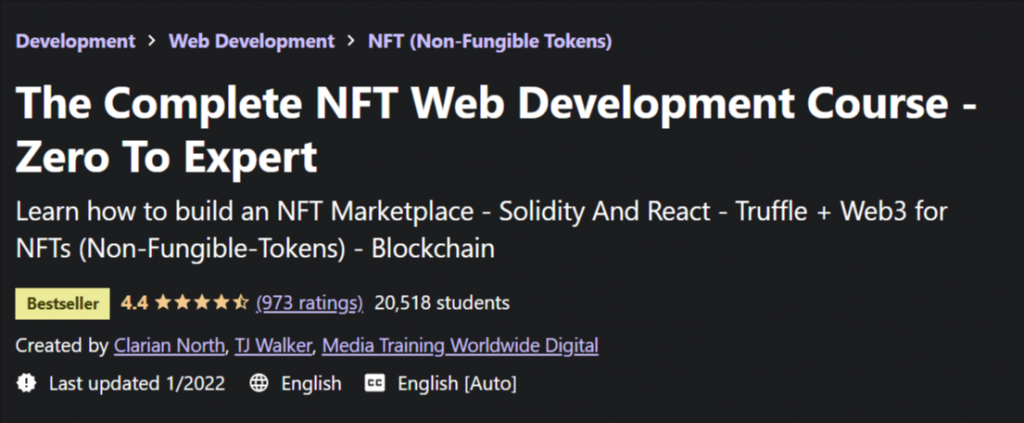Open instructor TJ Walker's profile
This screenshot has width=1024, height=423.
click(x=273, y=345)
